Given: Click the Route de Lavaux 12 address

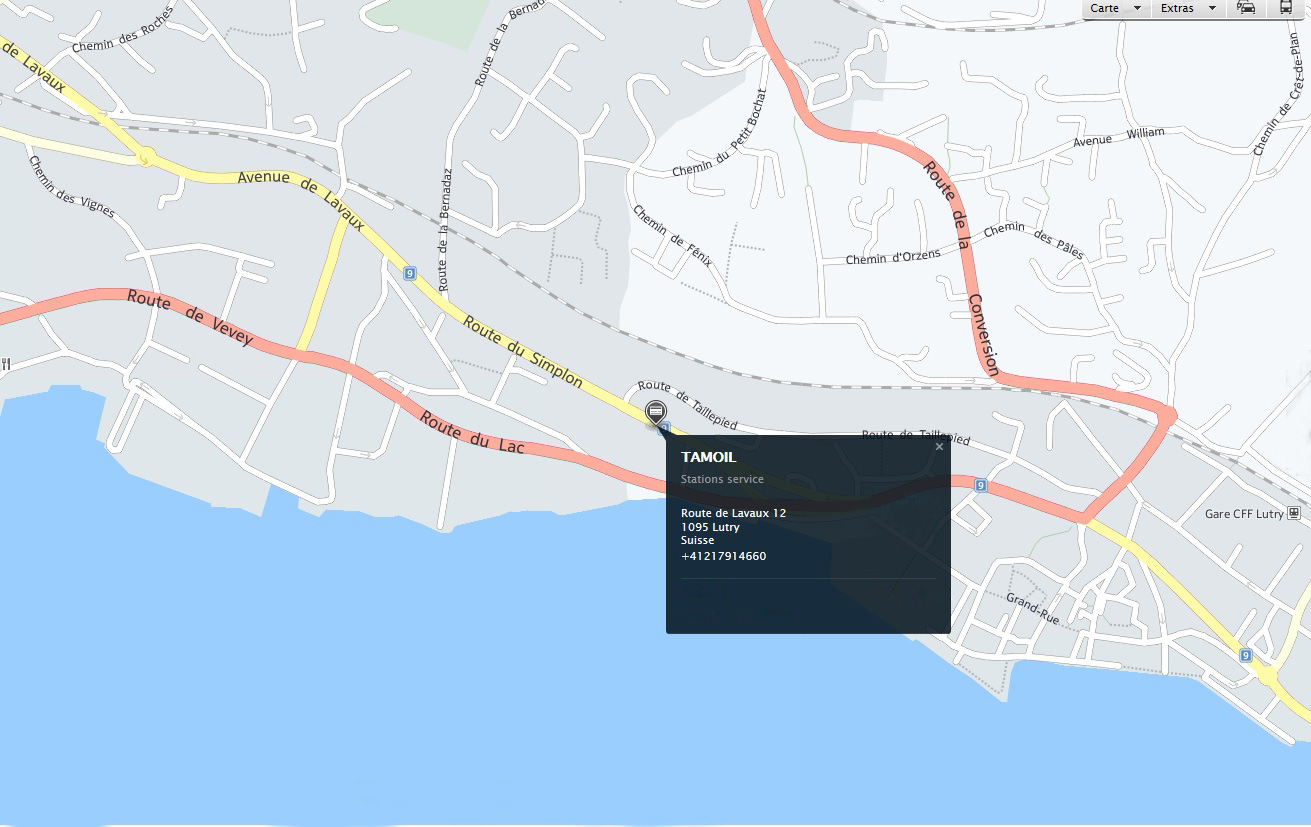Looking at the screenshot, I should 733,513.
